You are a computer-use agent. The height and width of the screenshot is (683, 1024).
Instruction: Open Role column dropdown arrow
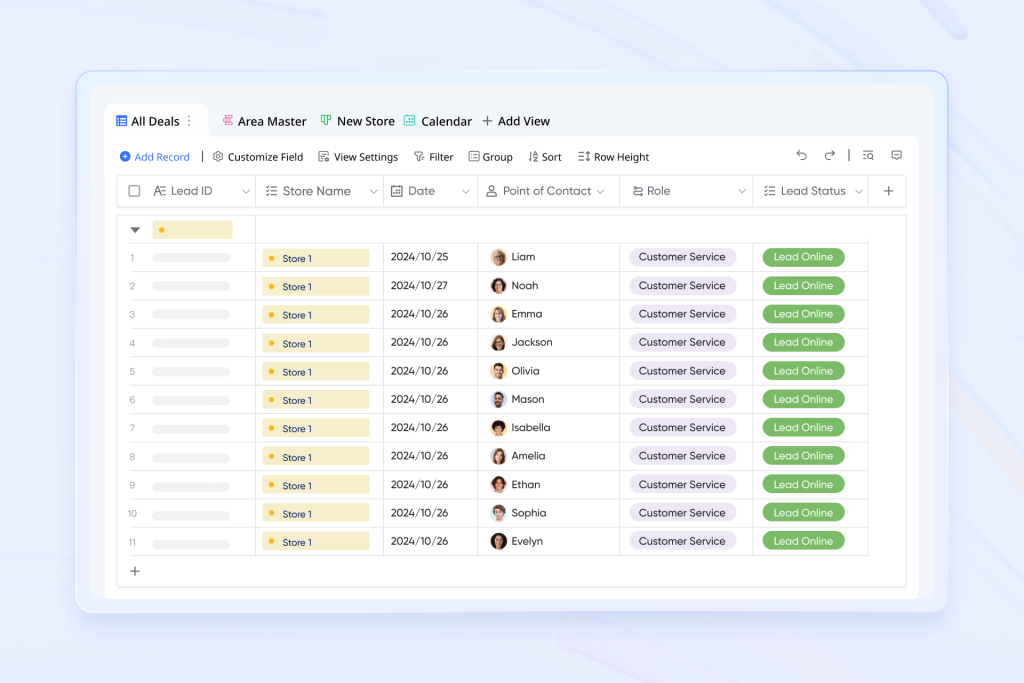pos(742,192)
